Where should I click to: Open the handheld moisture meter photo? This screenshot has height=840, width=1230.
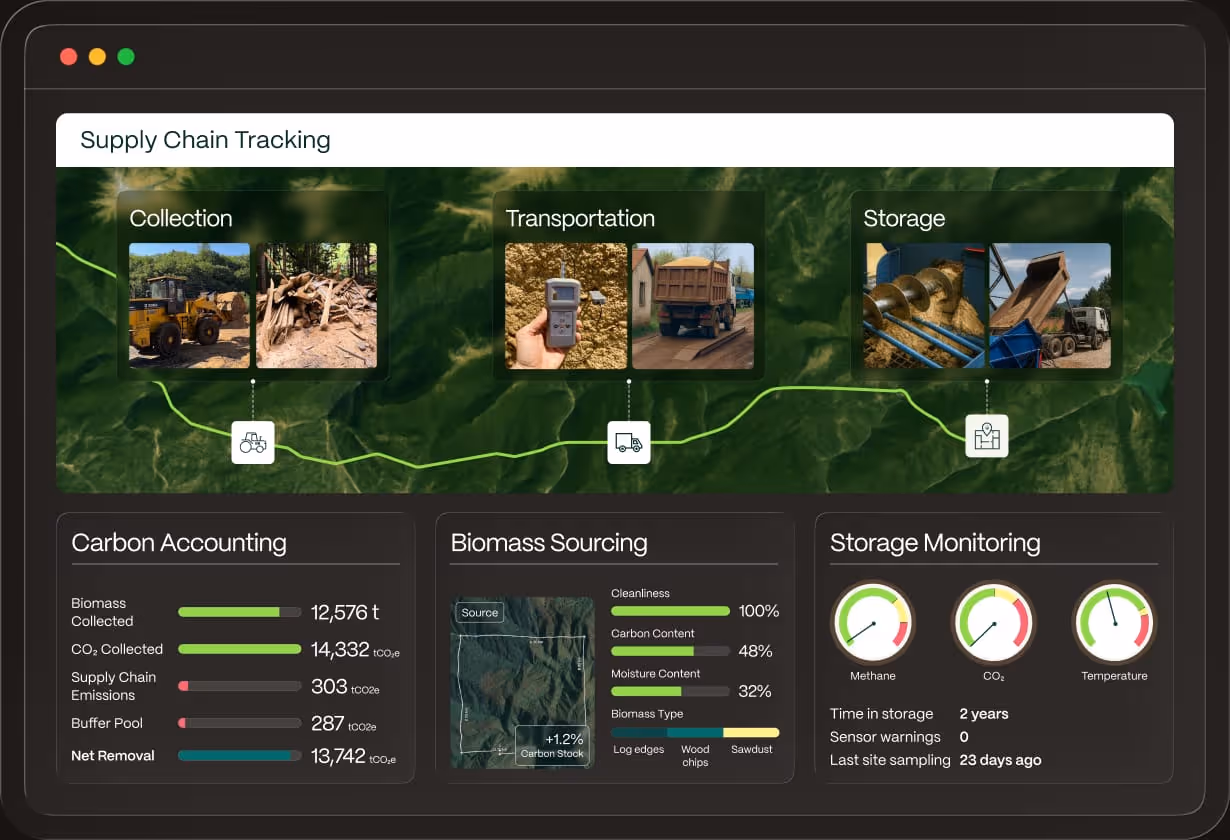pyautogui.click(x=566, y=305)
